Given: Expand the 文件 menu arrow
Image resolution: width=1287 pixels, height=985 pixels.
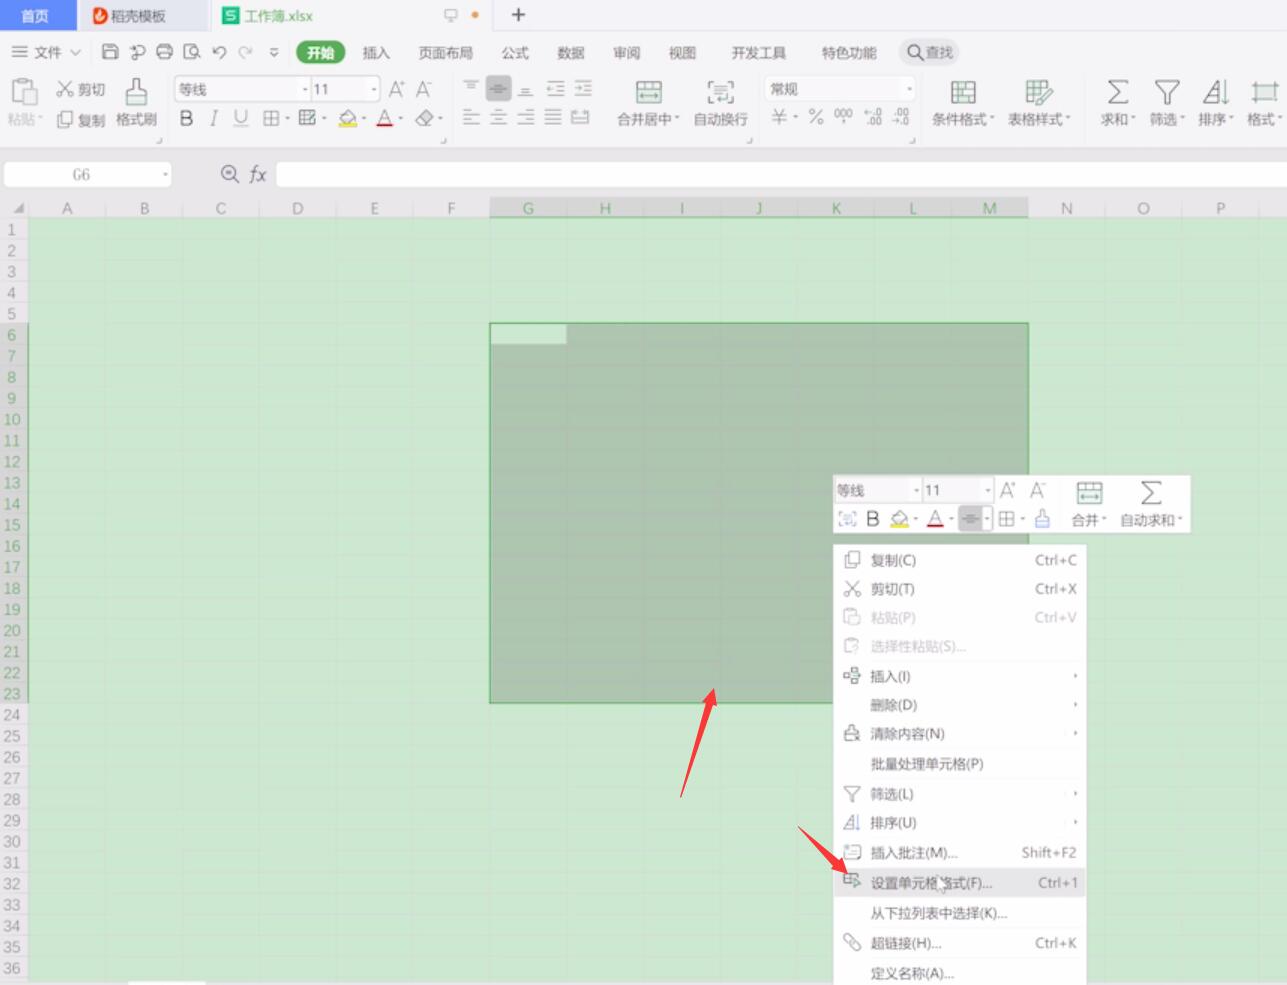Looking at the screenshot, I should pos(76,52).
